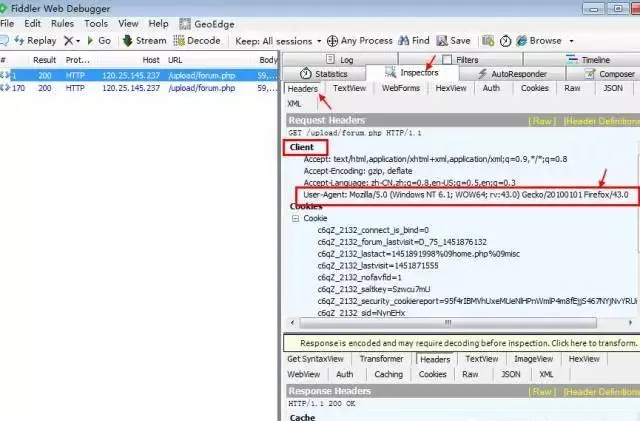Image resolution: width=640 pixels, height=421 pixels.
Task: Open the Help menu
Action: point(158,24)
